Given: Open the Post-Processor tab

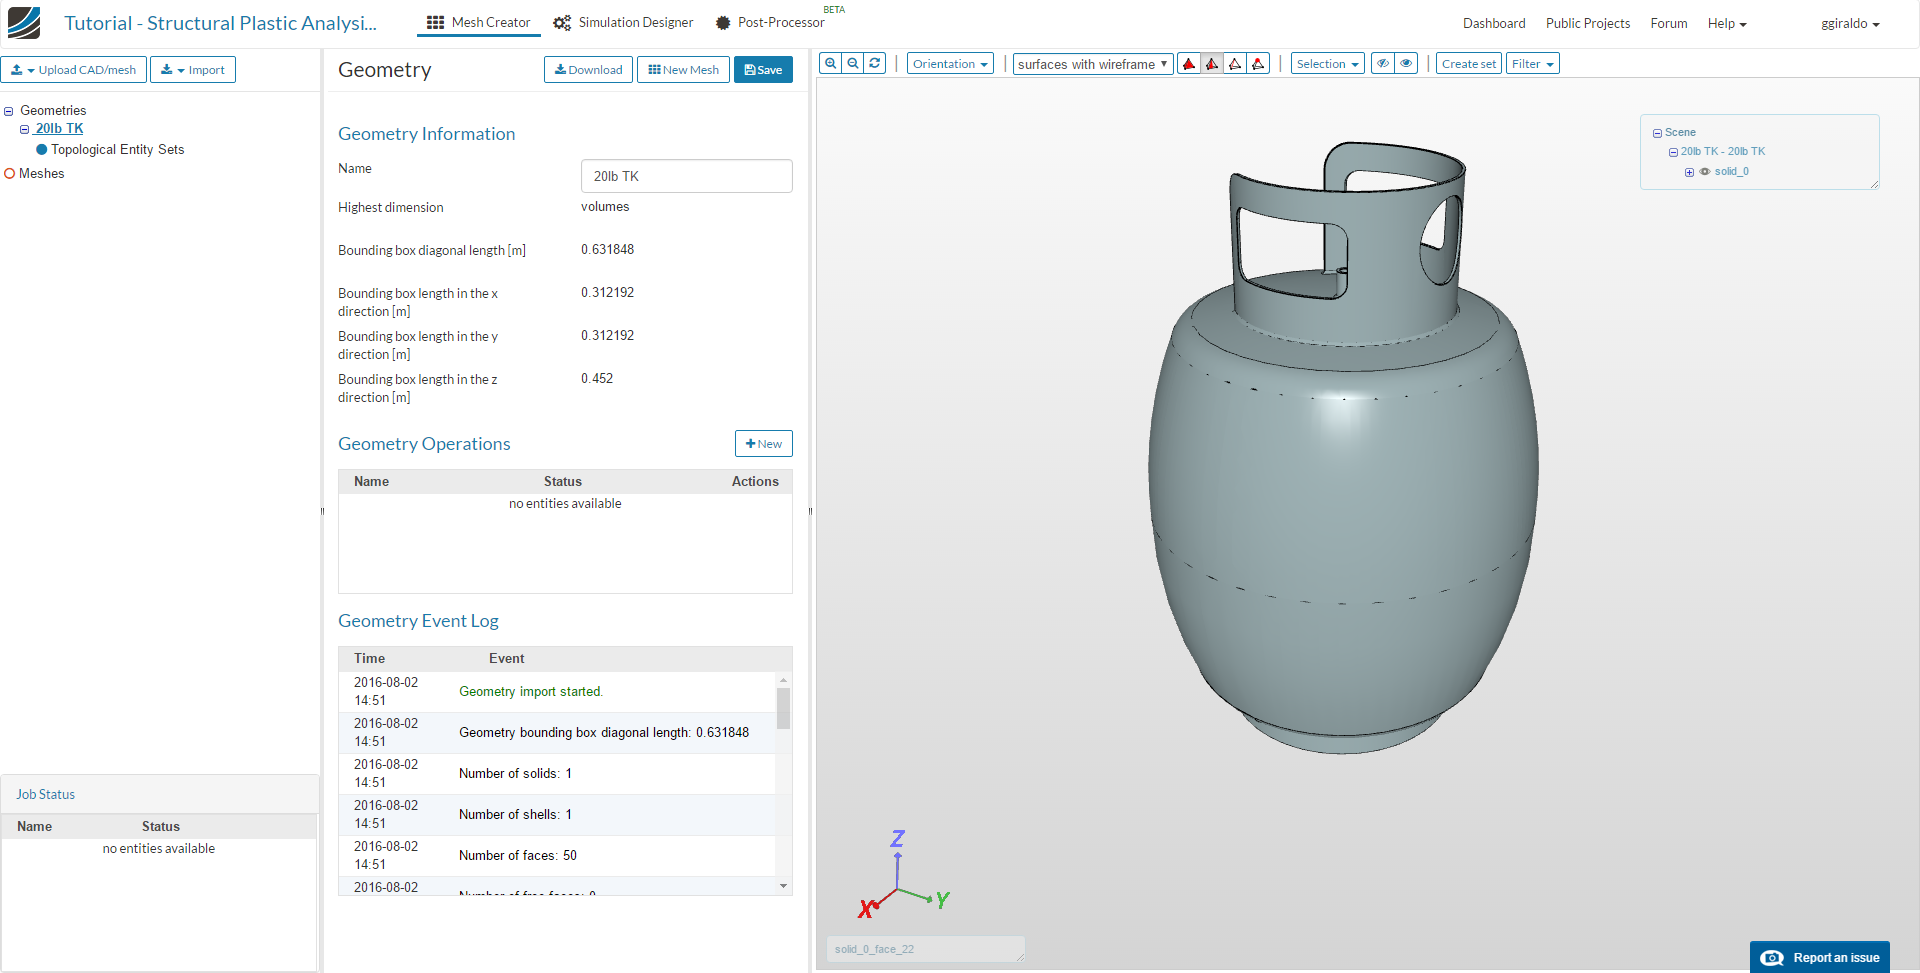Looking at the screenshot, I should click(770, 23).
